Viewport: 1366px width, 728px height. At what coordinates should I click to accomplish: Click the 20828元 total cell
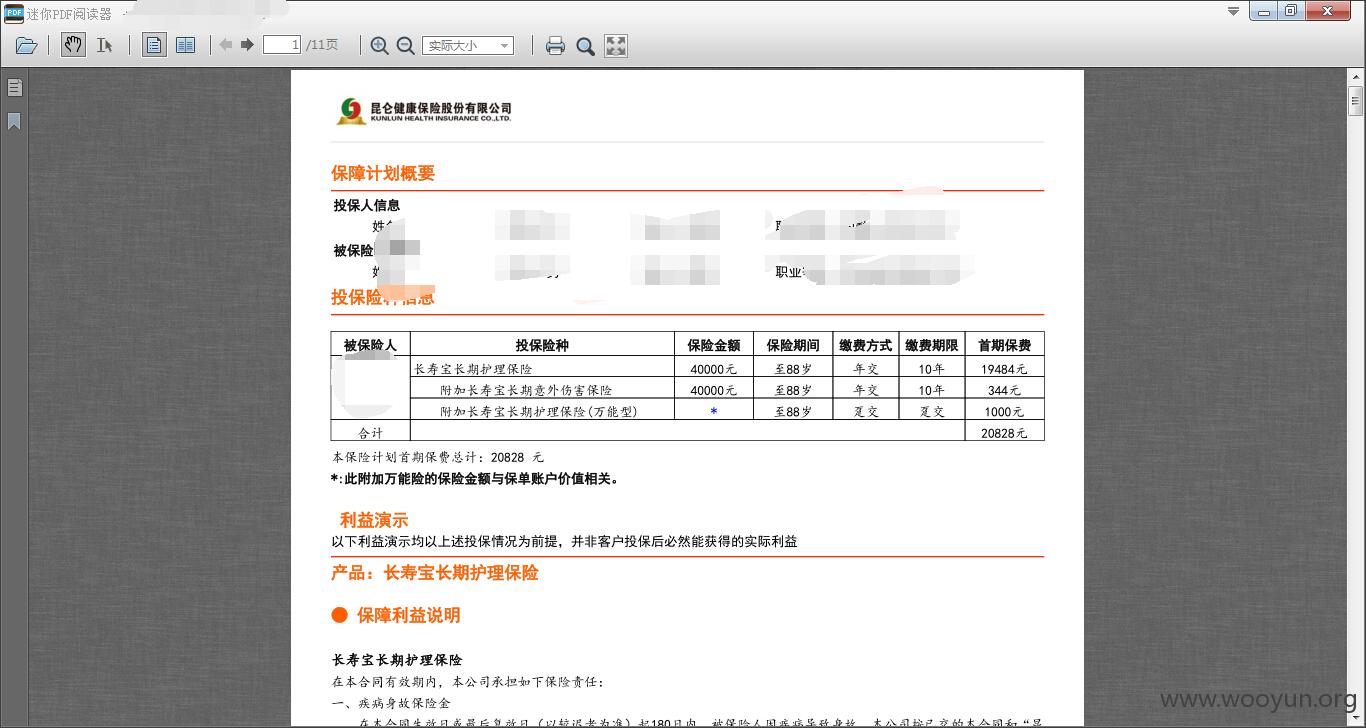click(x=1005, y=432)
